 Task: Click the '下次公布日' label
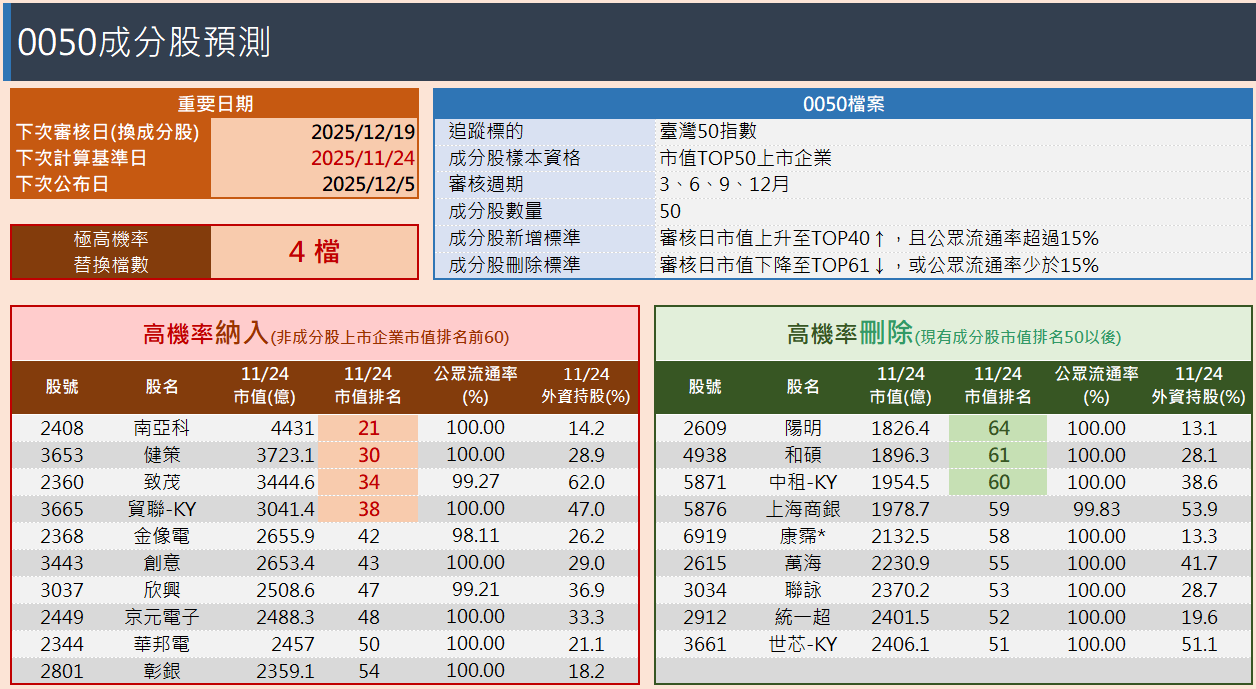coord(63,184)
